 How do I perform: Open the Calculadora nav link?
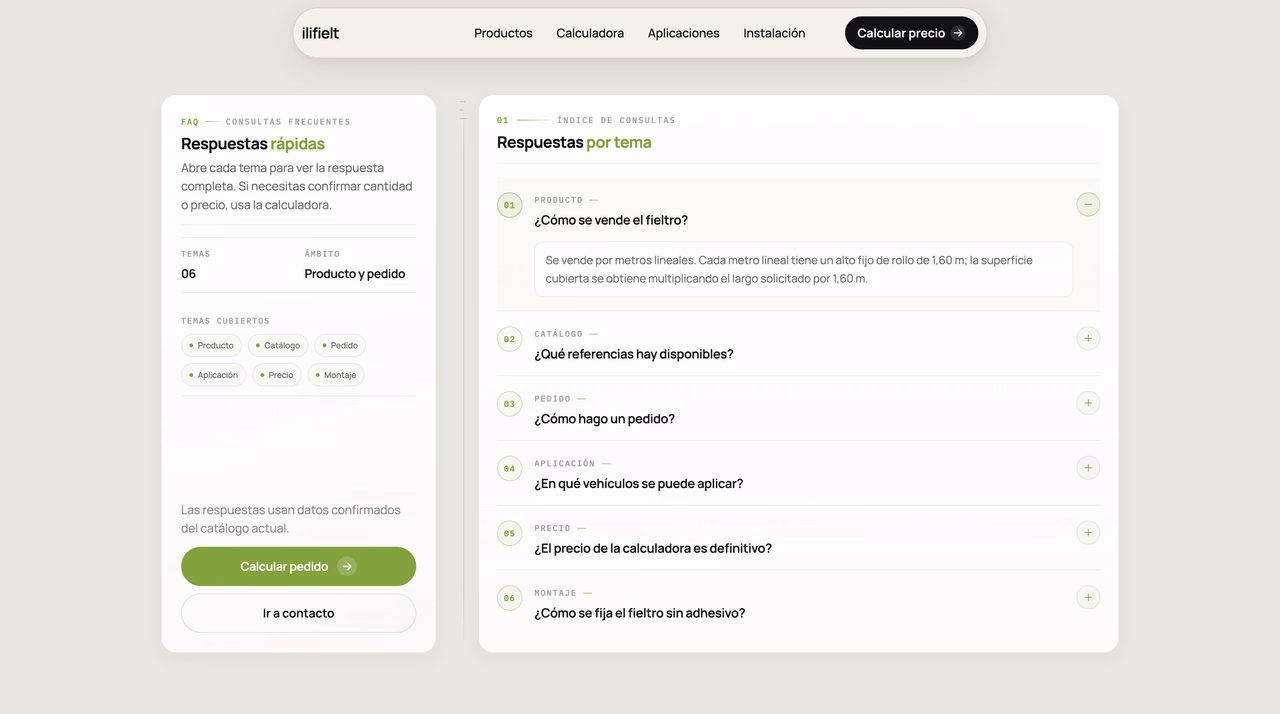click(x=590, y=33)
